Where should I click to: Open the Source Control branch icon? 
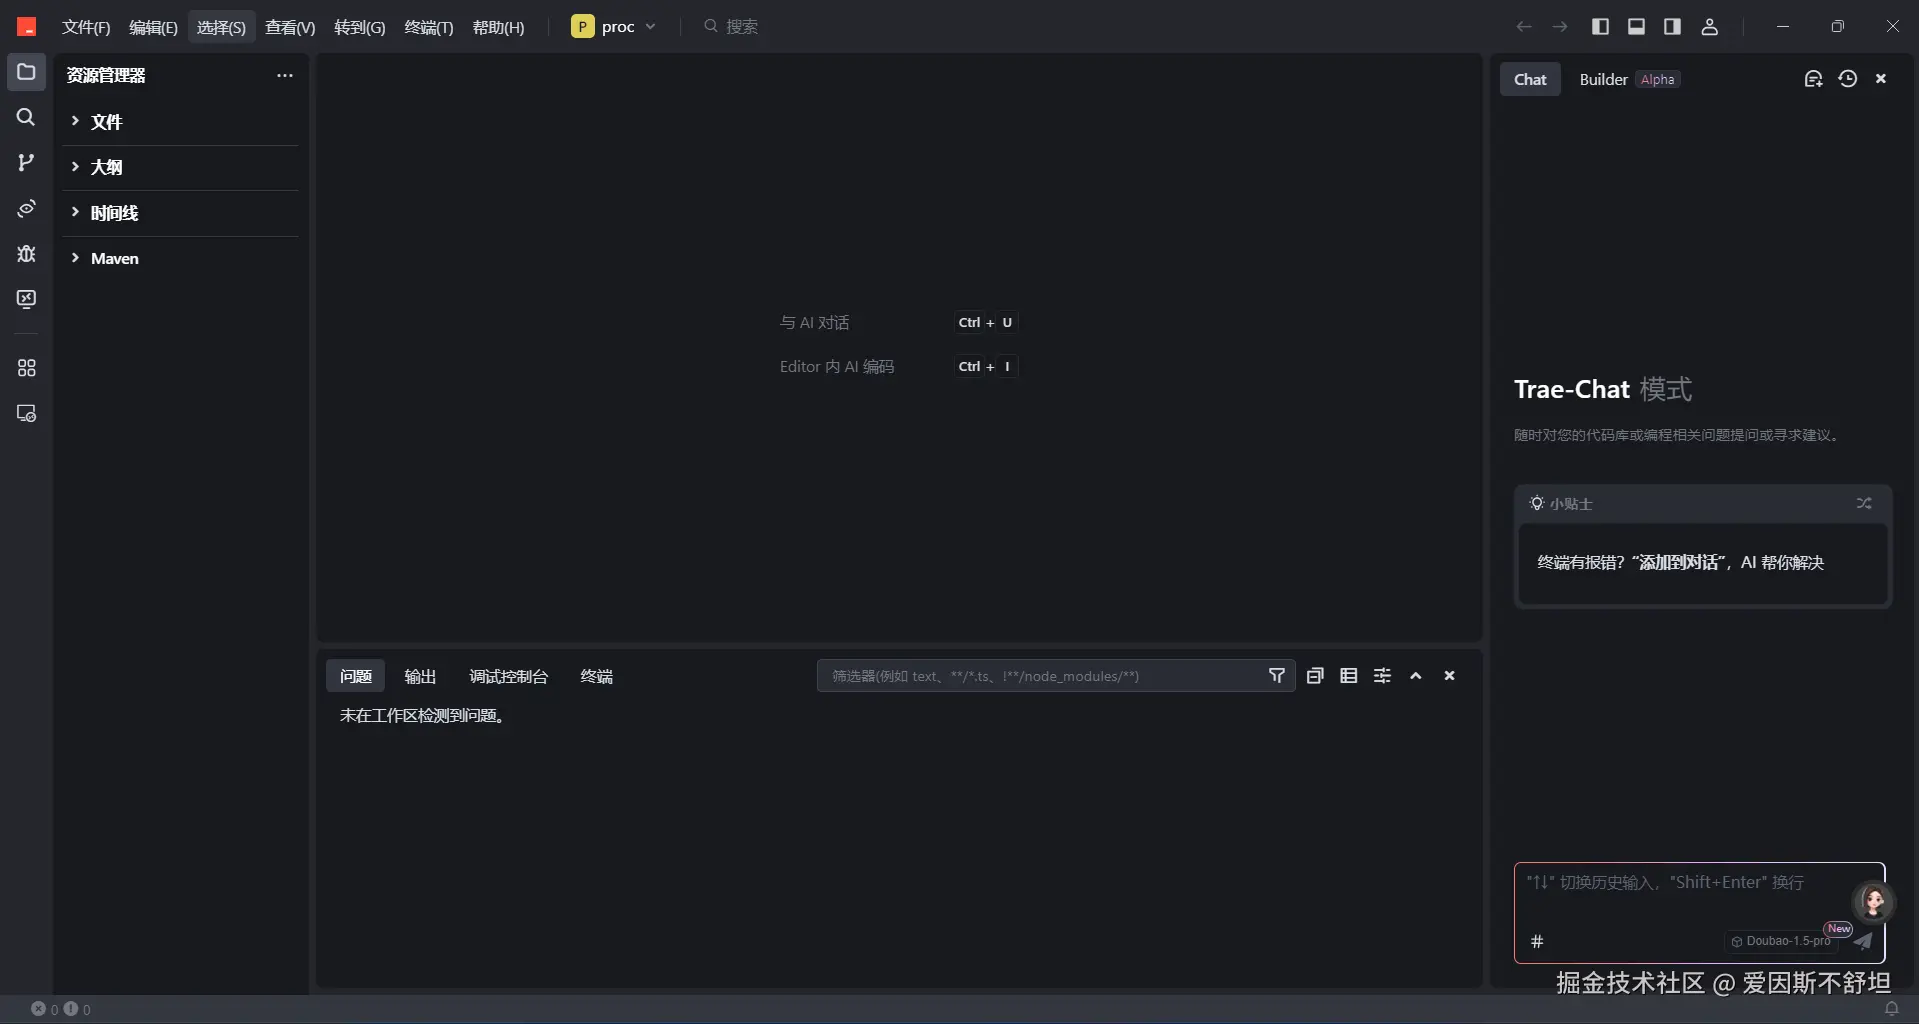(x=26, y=163)
